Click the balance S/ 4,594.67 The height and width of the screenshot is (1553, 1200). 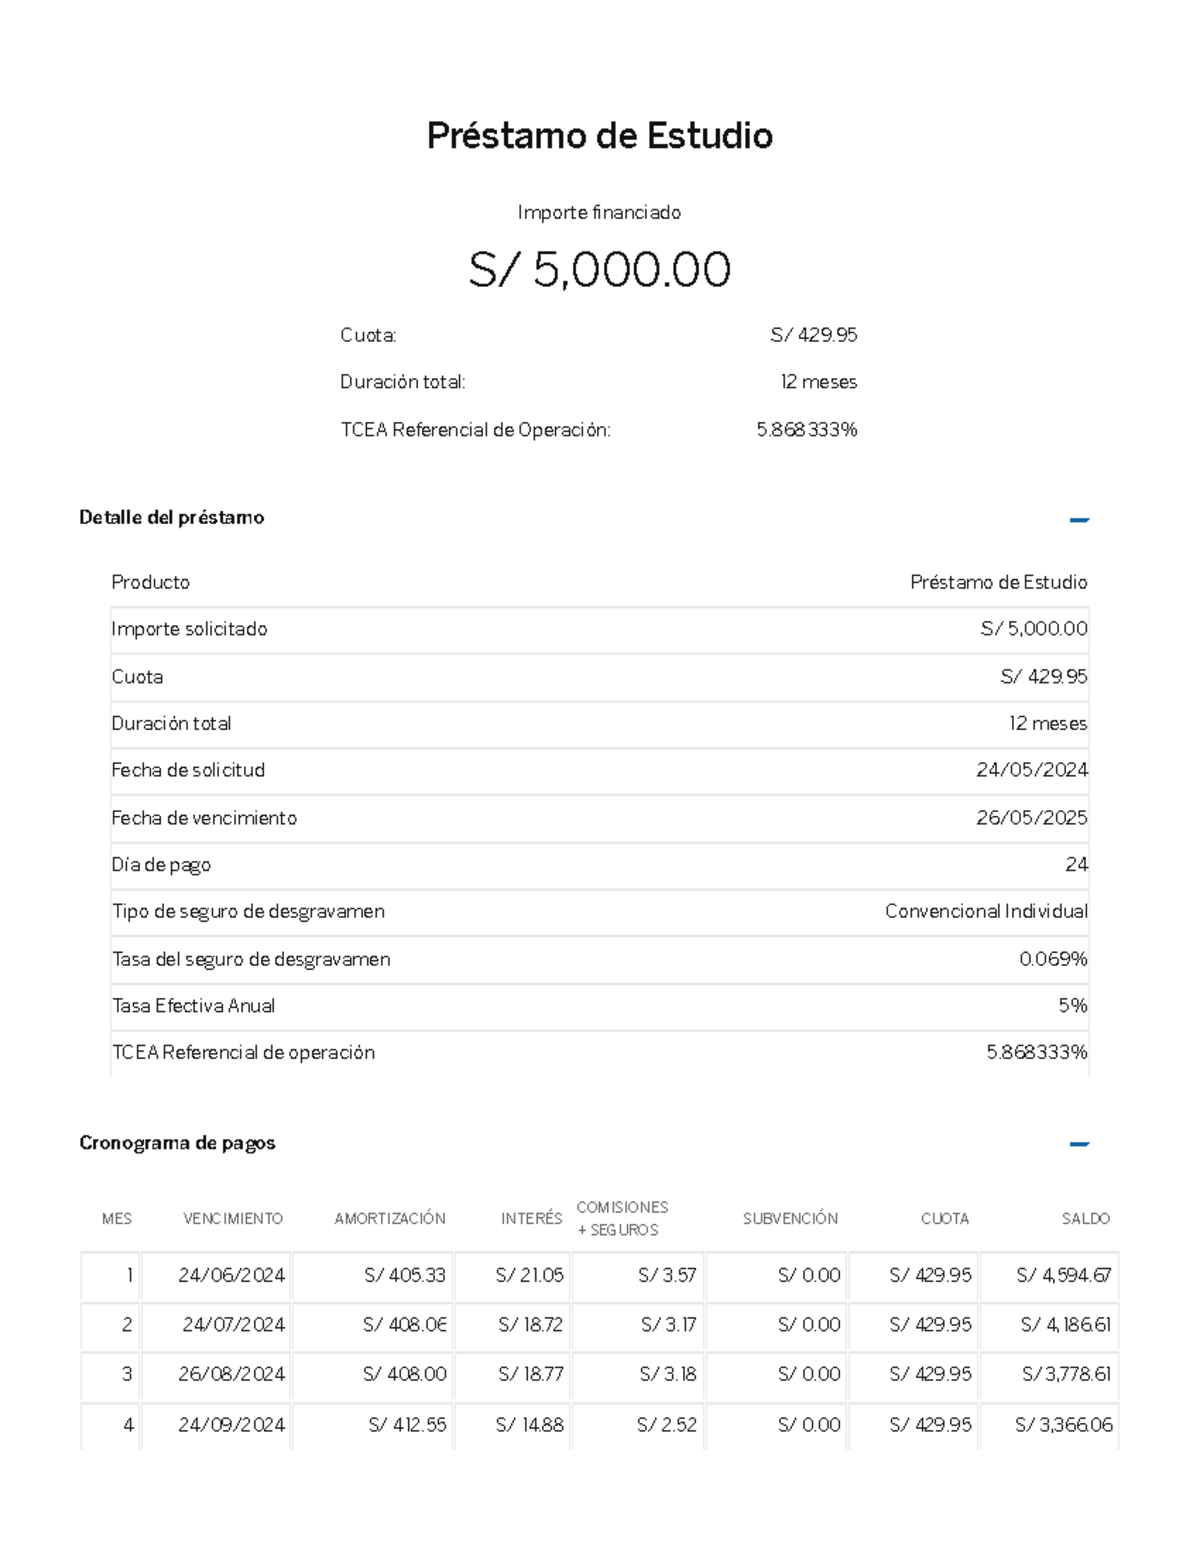pos(1064,1276)
